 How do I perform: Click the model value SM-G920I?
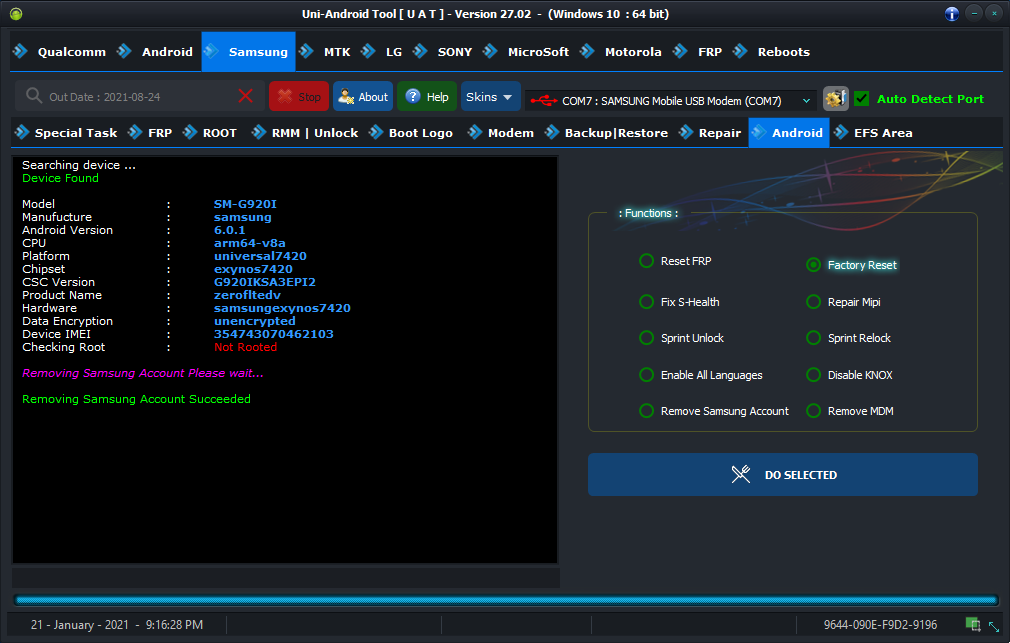(x=245, y=204)
